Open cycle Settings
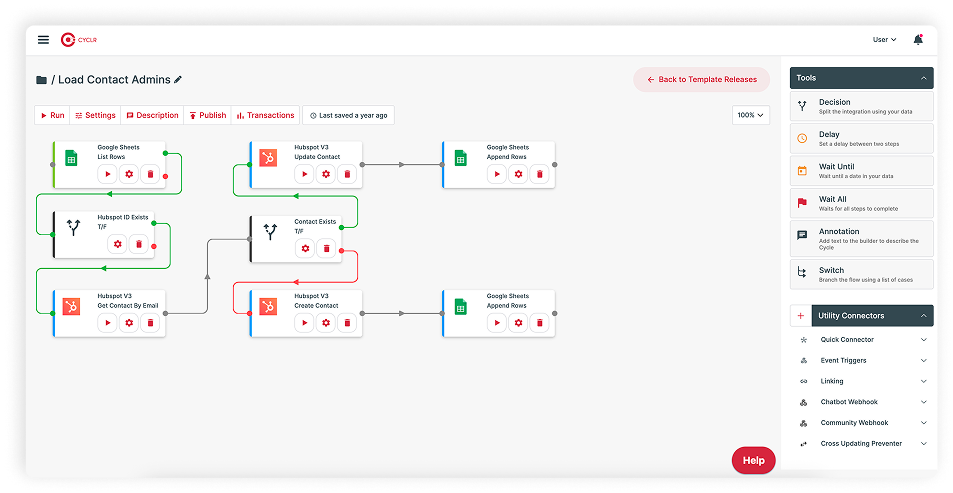 tap(95, 115)
